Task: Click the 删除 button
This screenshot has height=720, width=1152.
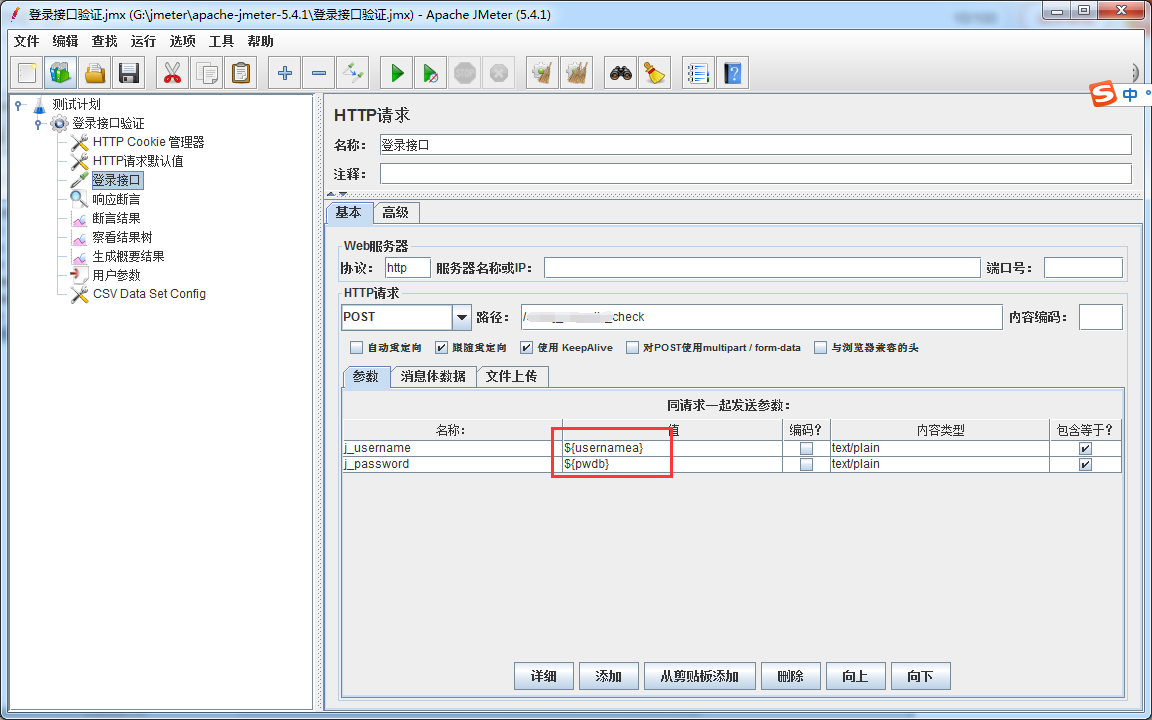Action: [x=790, y=676]
